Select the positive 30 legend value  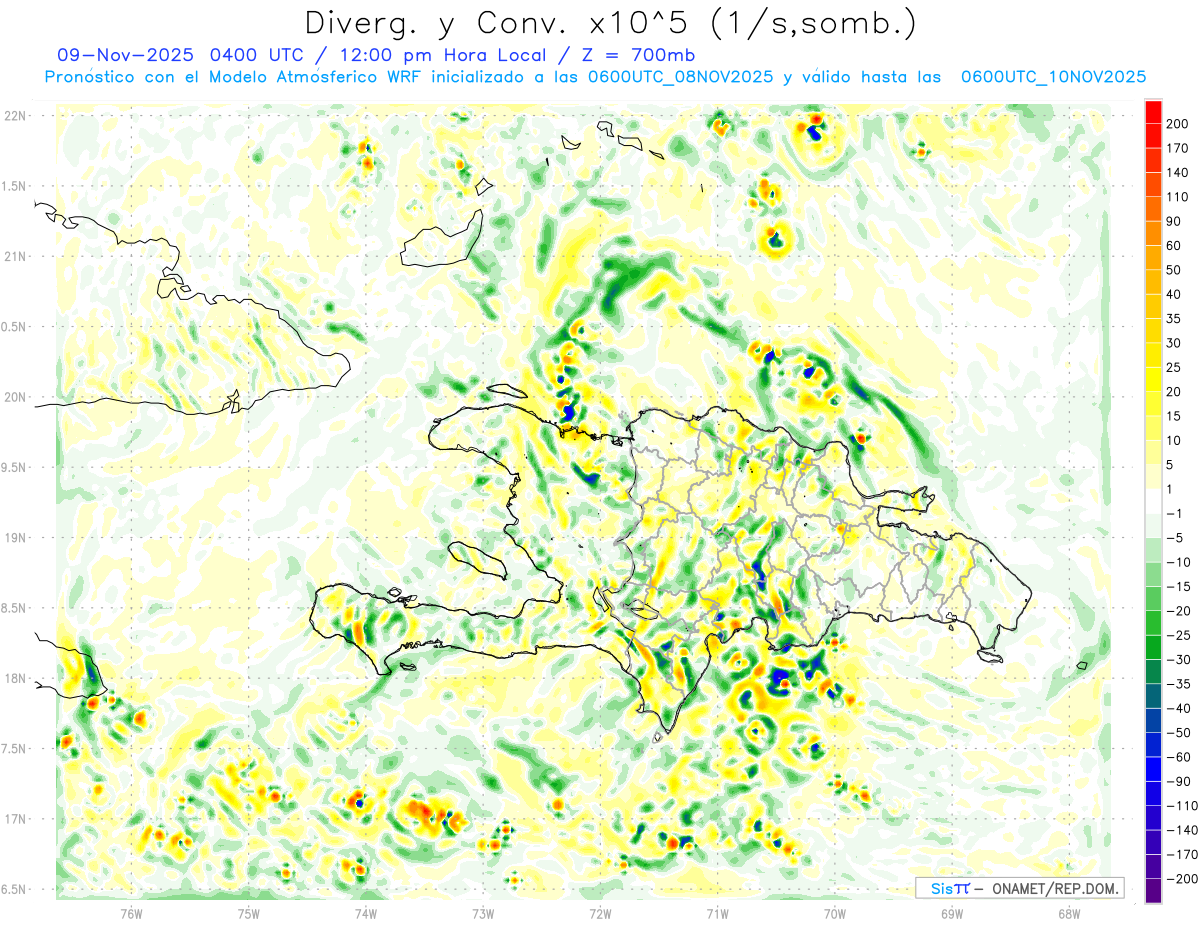coord(1174,343)
